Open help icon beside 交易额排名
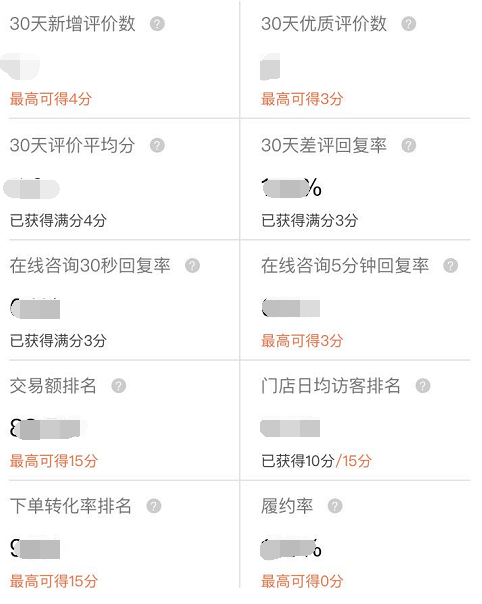This screenshot has width=482, height=604. [119, 386]
